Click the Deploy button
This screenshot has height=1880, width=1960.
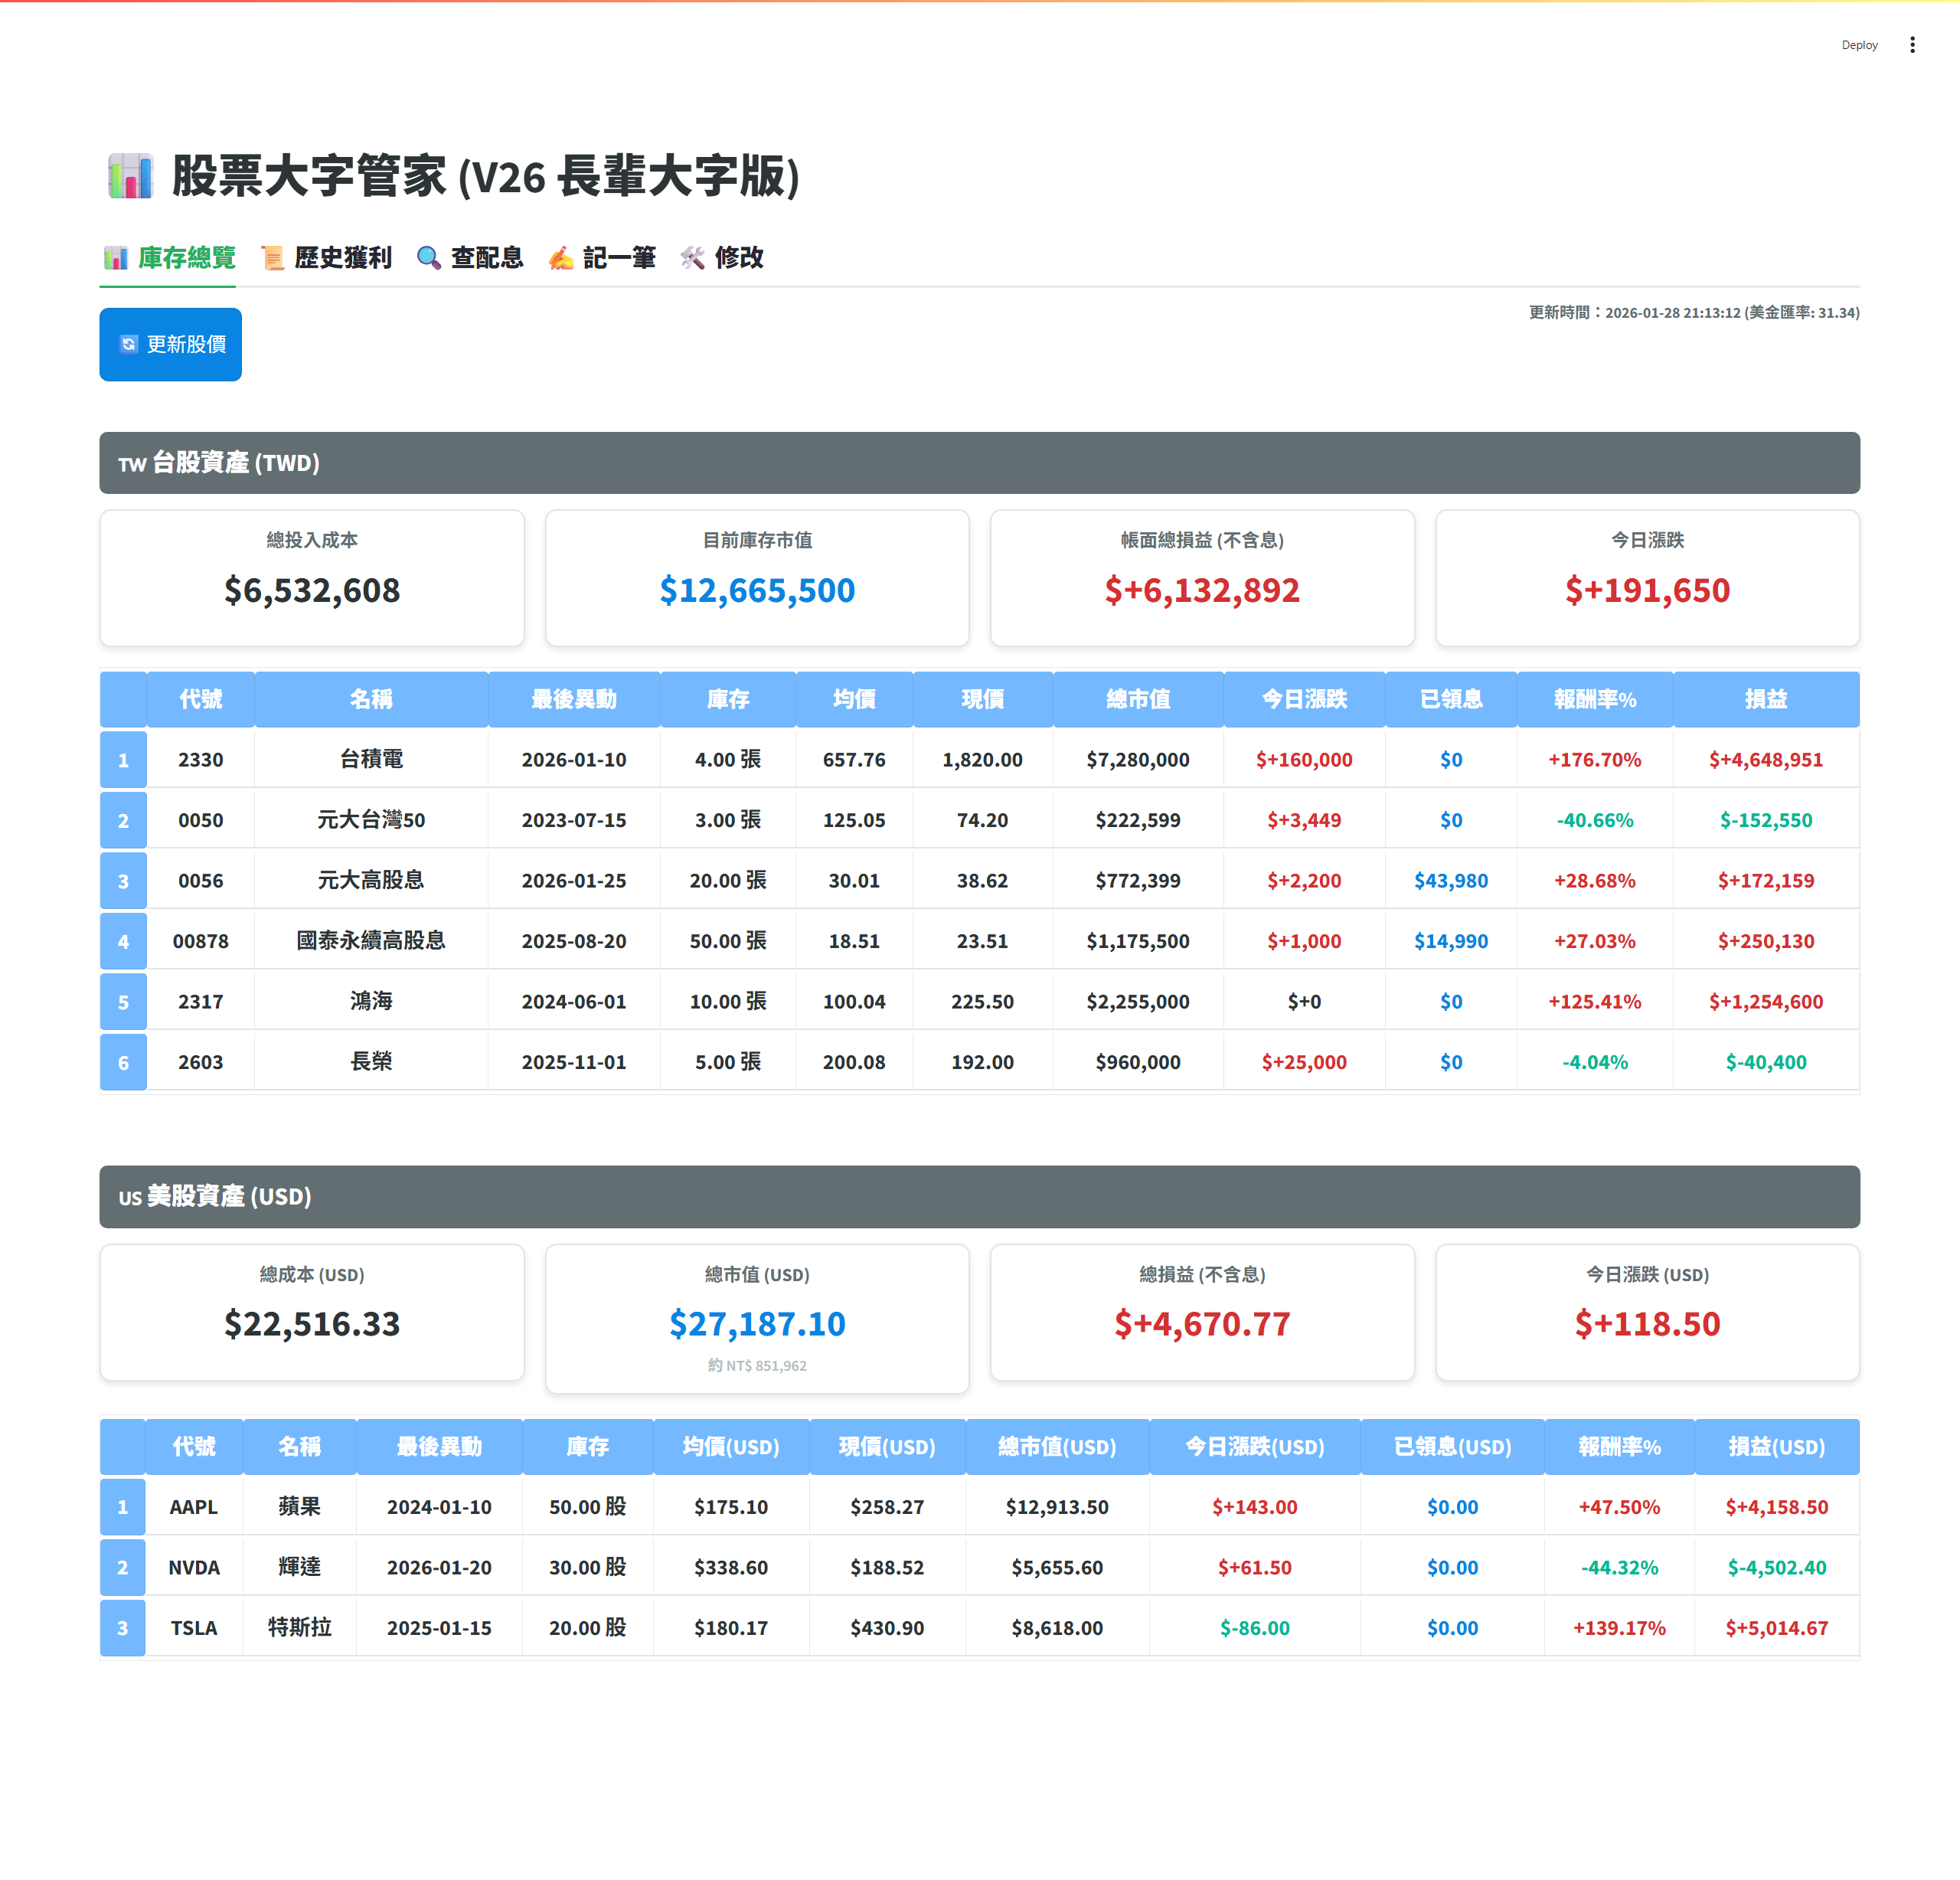[1858, 45]
